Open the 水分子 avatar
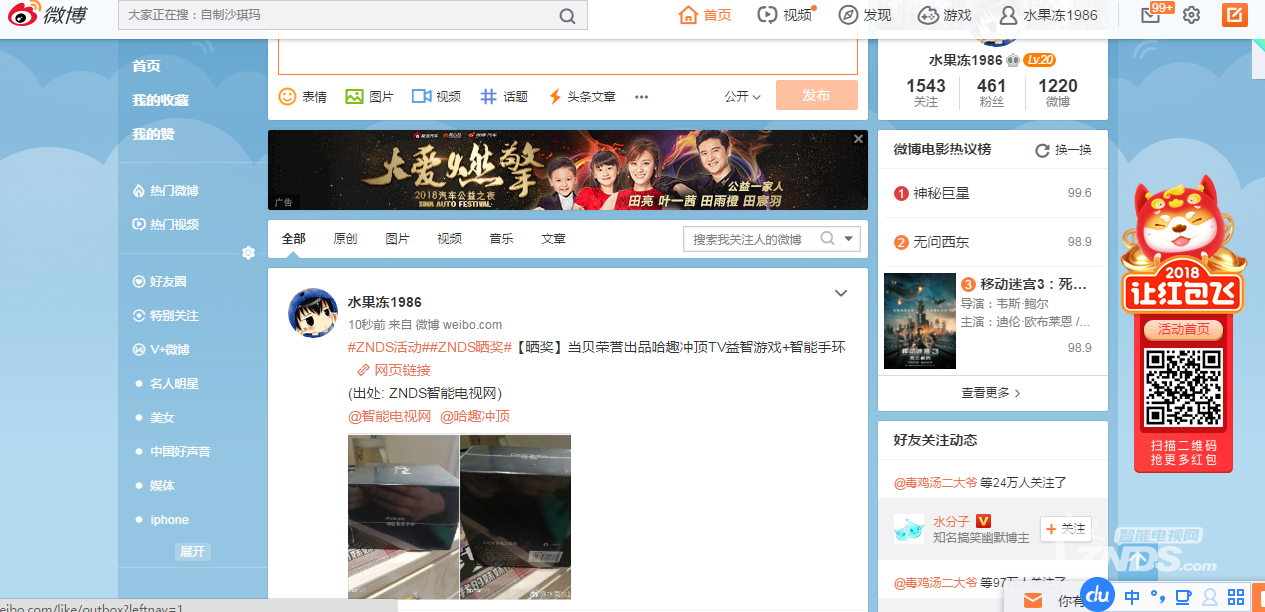Viewport: 1265px width, 612px height. click(x=909, y=528)
